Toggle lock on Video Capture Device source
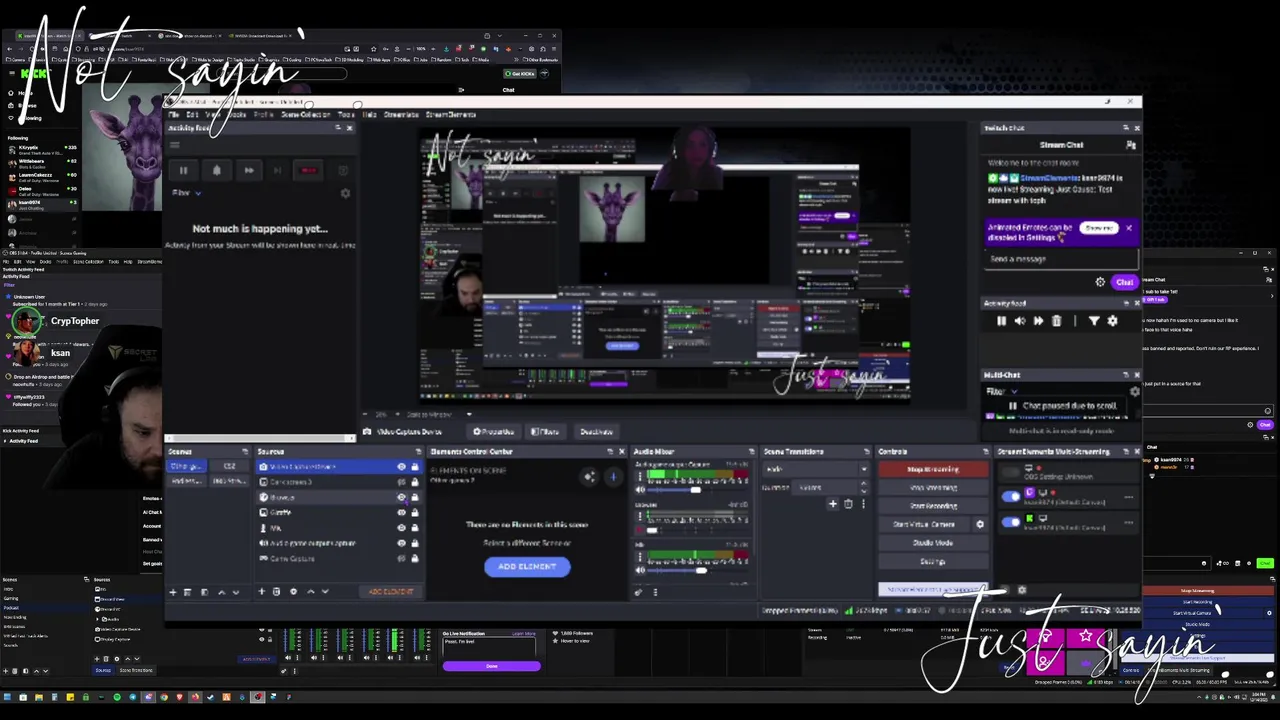Screen dimensions: 1280x720 414,467
